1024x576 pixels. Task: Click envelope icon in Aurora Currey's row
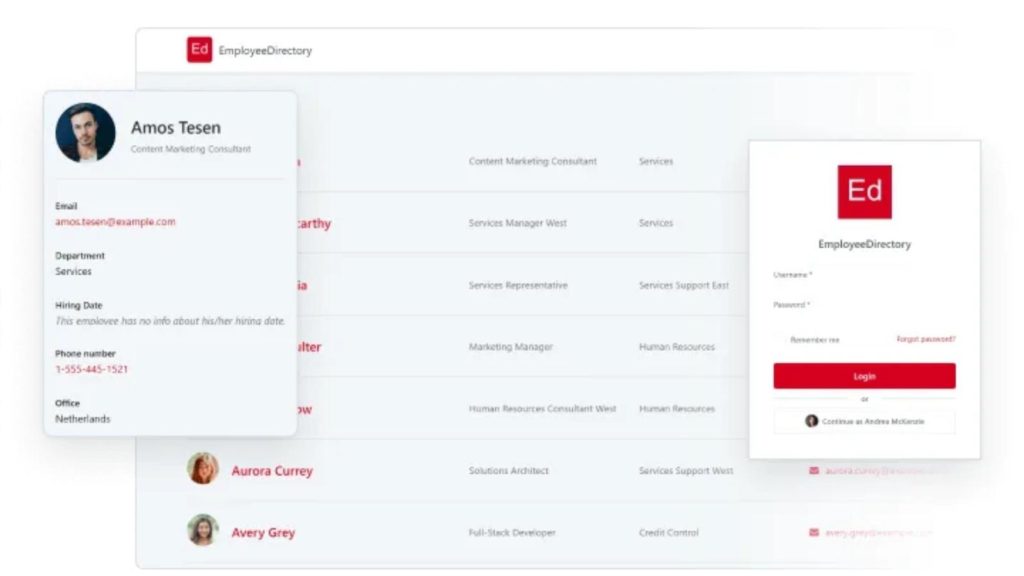click(814, 470)
